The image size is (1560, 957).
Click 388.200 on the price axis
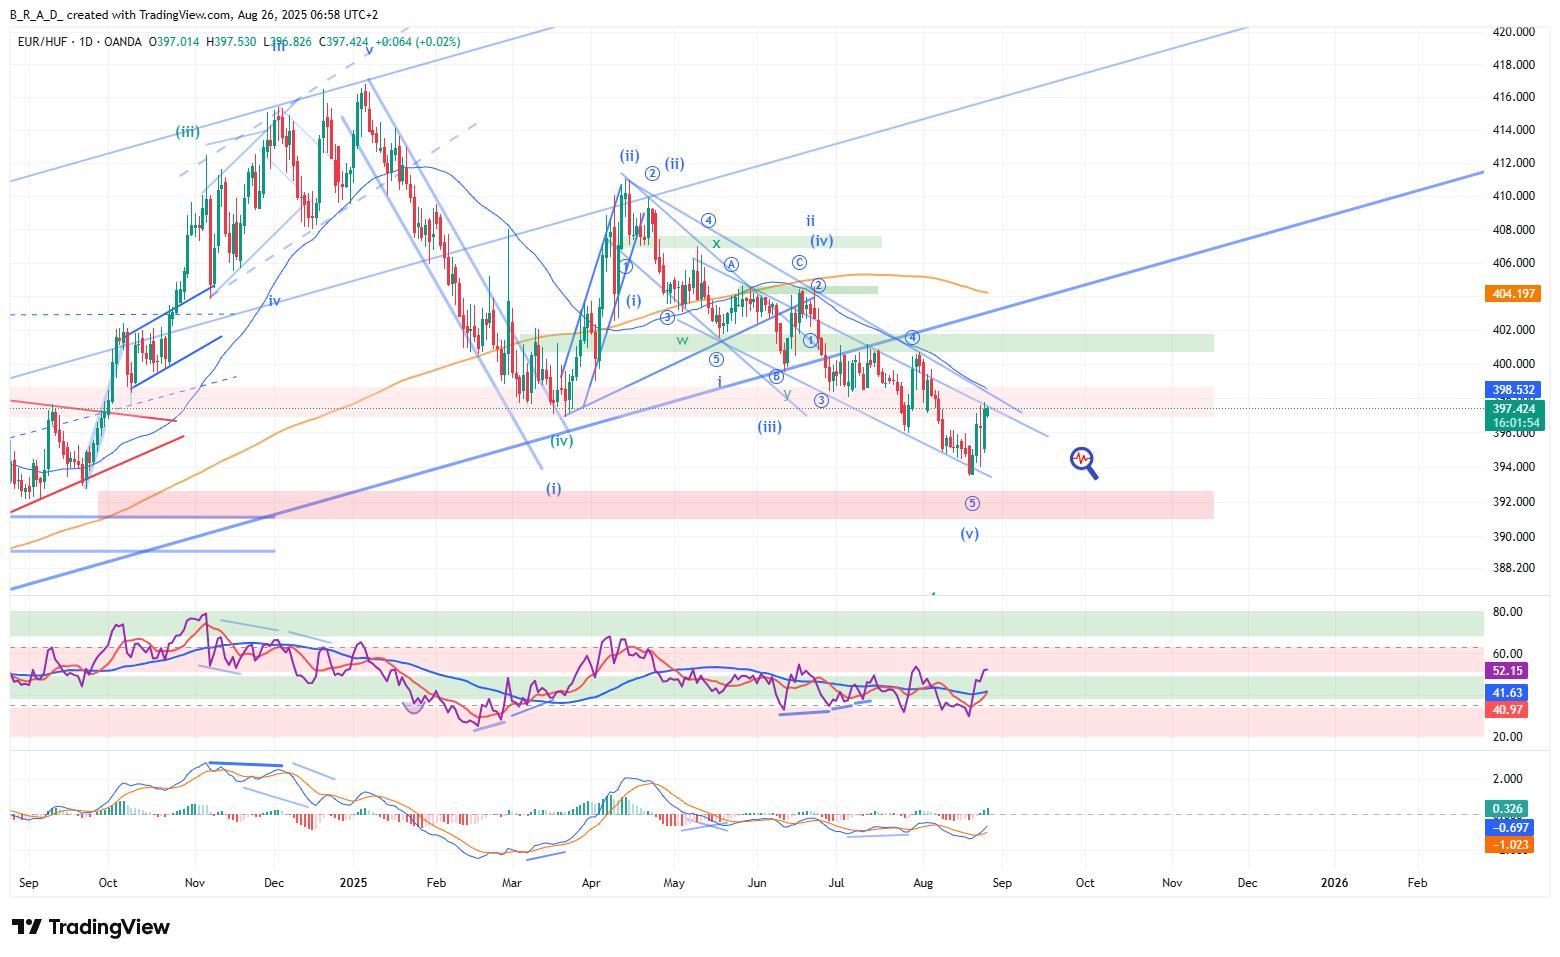pos(1513,568)
